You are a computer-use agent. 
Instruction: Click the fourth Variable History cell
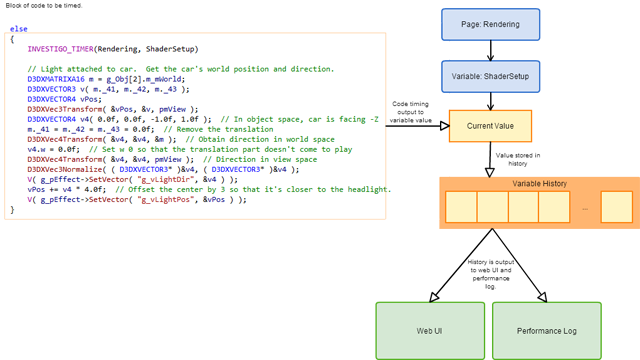coord(554,207)
